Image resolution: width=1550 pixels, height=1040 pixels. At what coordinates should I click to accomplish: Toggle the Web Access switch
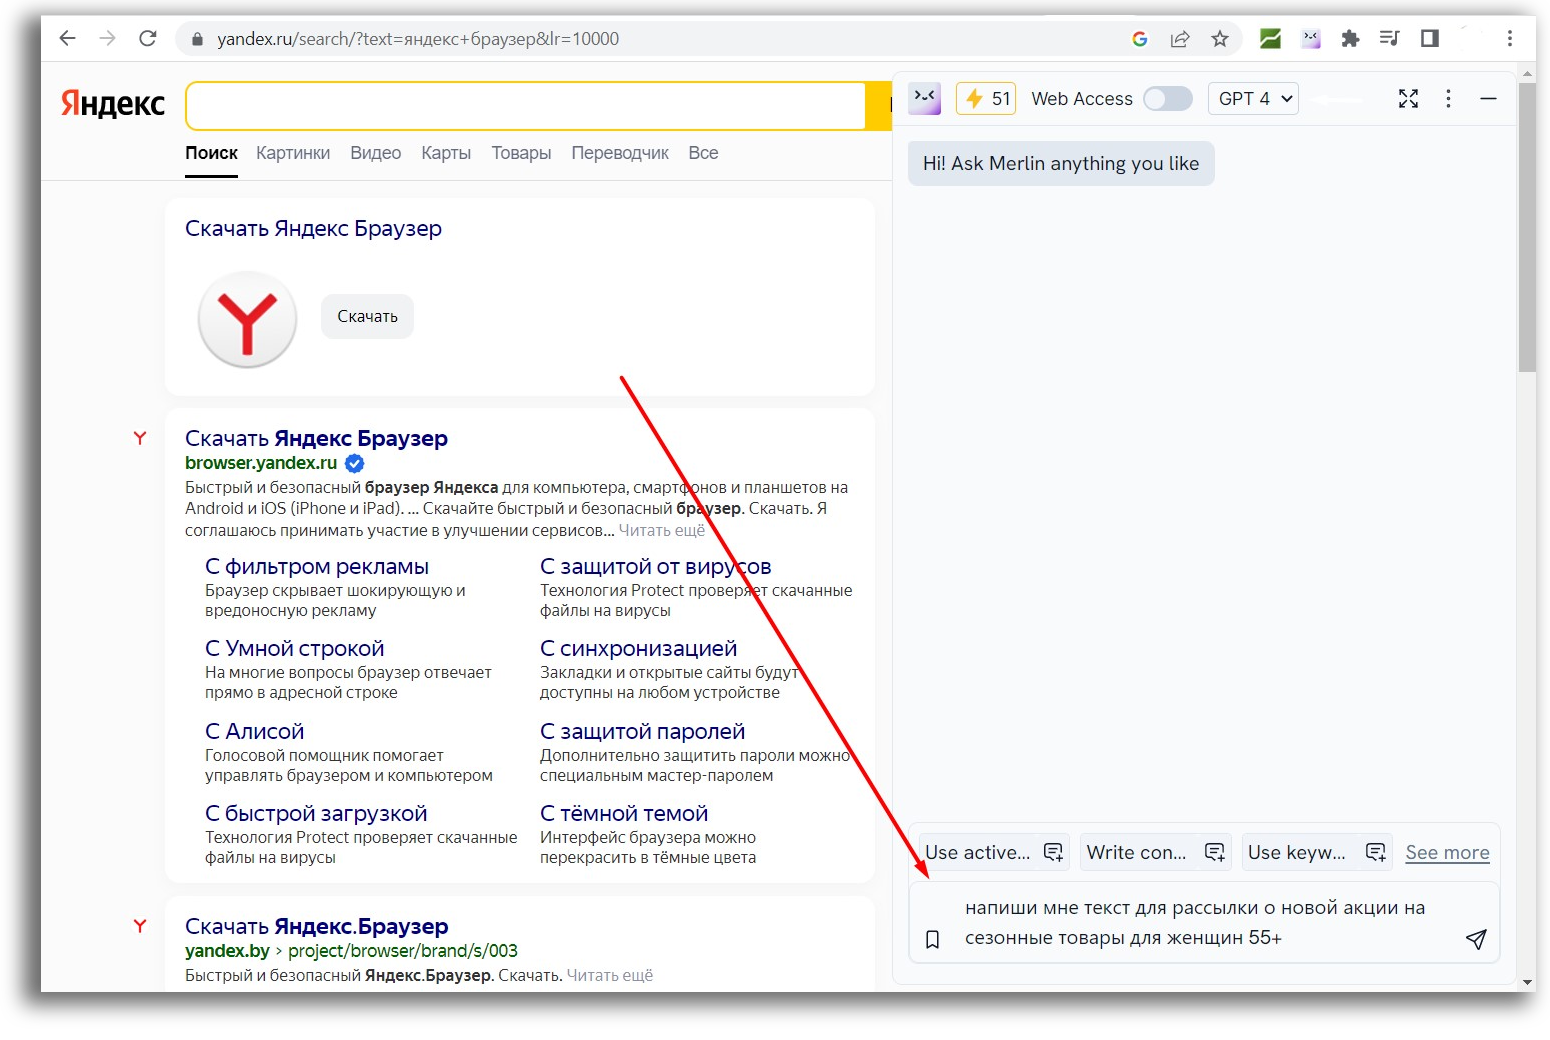pyautogui.click(x=1168, y=98)
